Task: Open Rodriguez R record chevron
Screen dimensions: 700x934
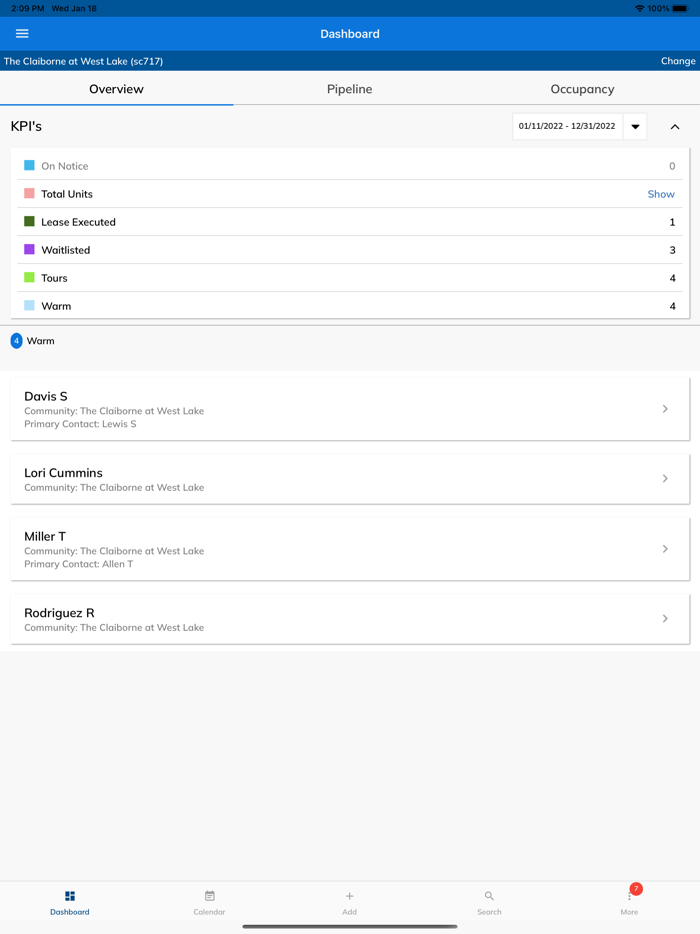Action: 665,618
